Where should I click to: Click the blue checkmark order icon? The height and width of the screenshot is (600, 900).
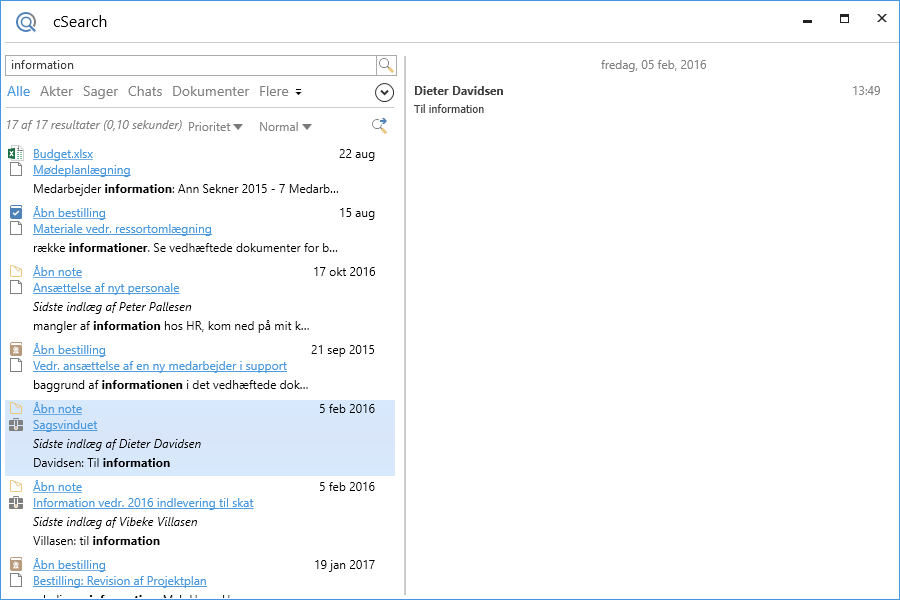coord(15,213)
